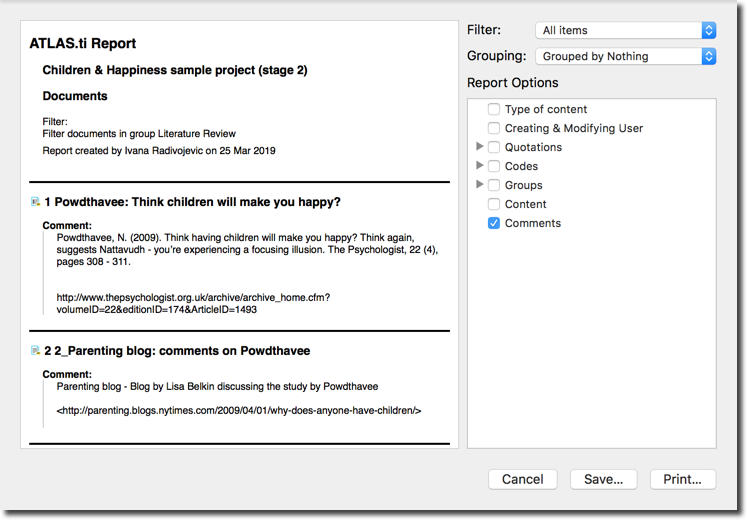Expand the Groups disclosure triangle
This screenshot has width=747, height=520.
pos(480,184)
